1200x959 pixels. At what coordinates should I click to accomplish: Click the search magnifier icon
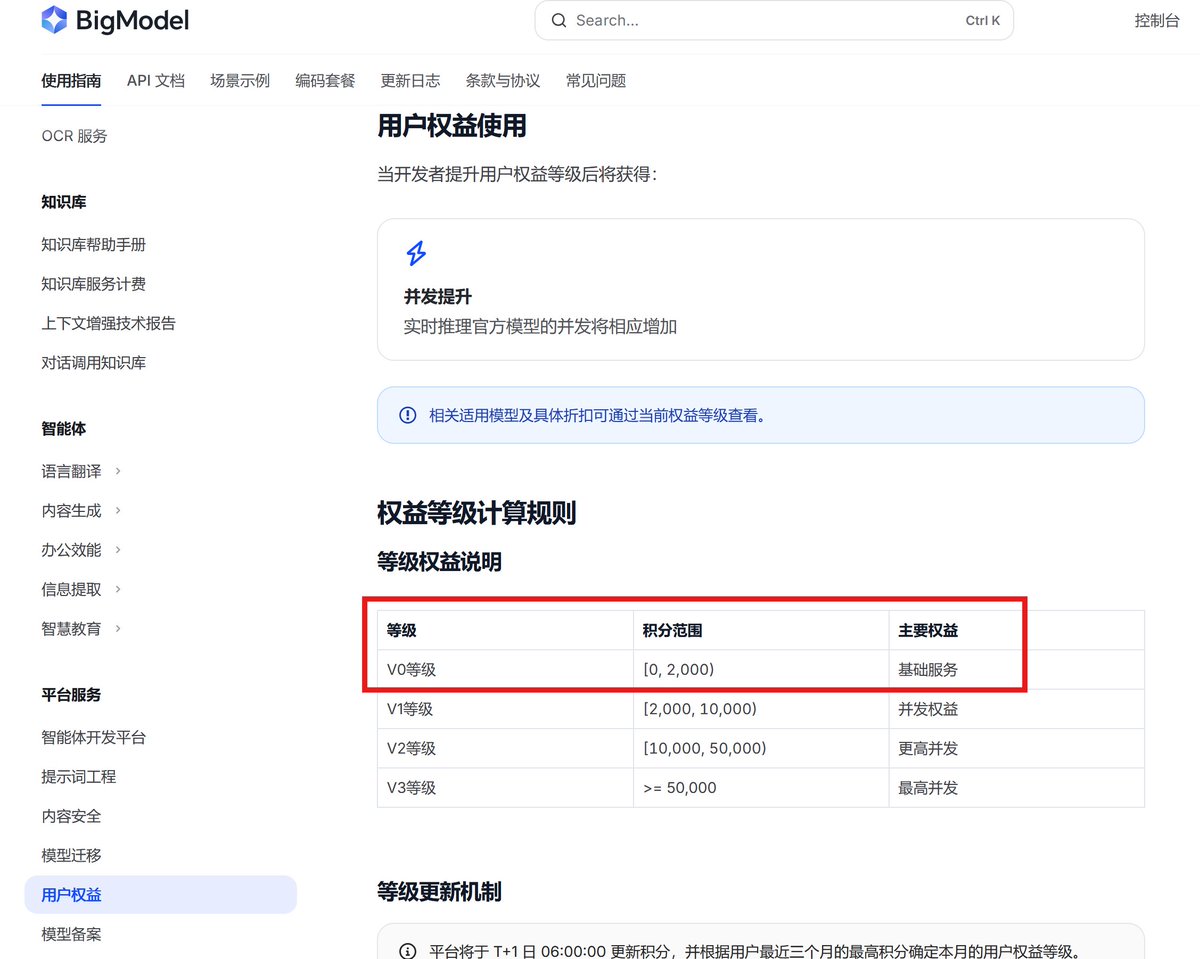coord(559,20)
